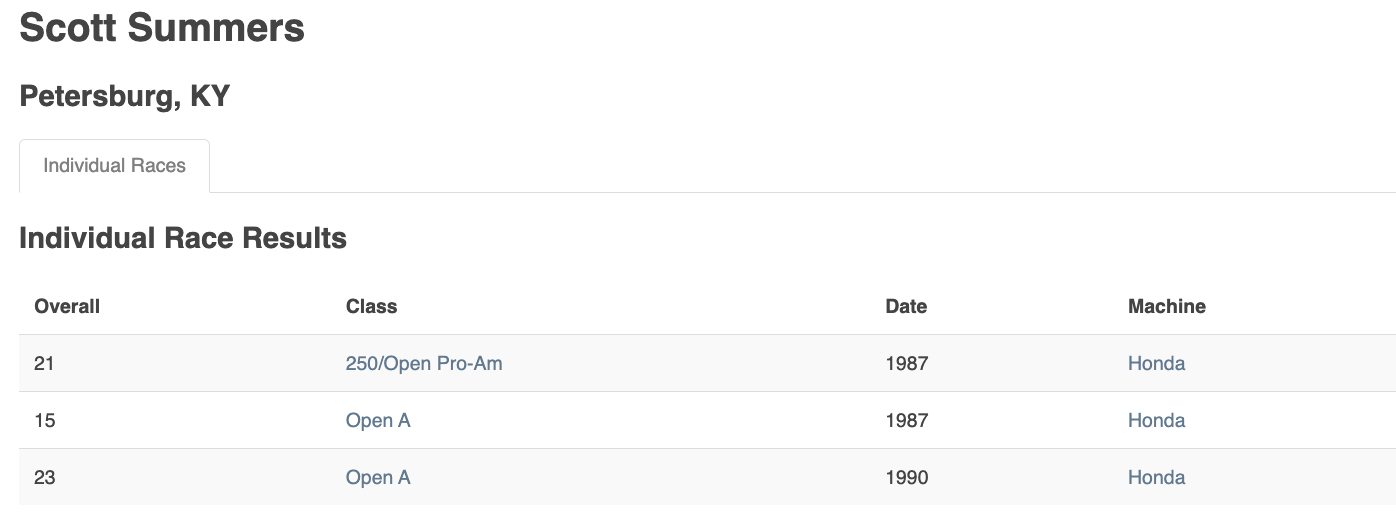Click the Machine column header
This screenshot has height=518, width=1396.
pyautogui.click(x=1167, y=307)
